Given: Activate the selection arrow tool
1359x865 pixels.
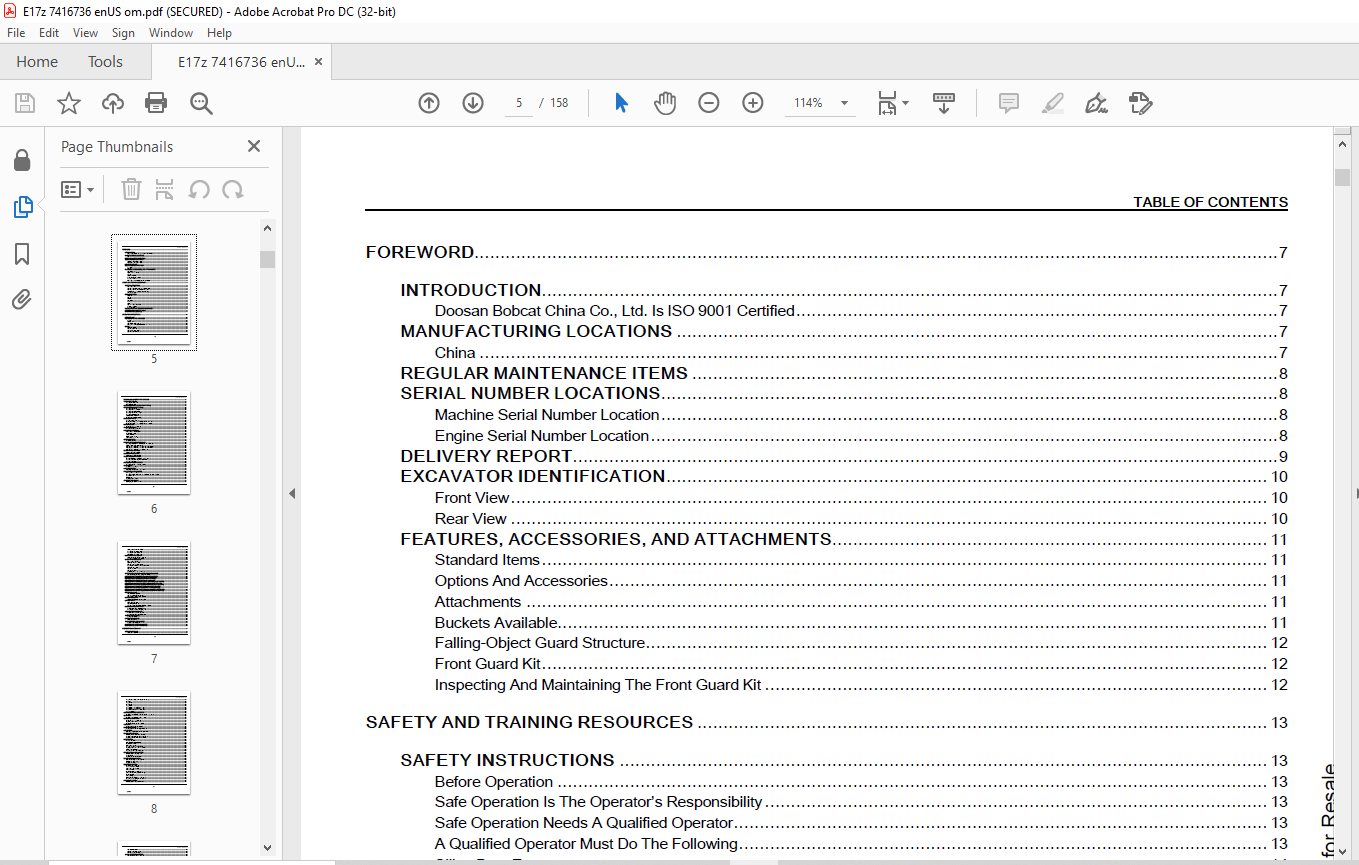Looking at the screenshot, I should (621, 103).
